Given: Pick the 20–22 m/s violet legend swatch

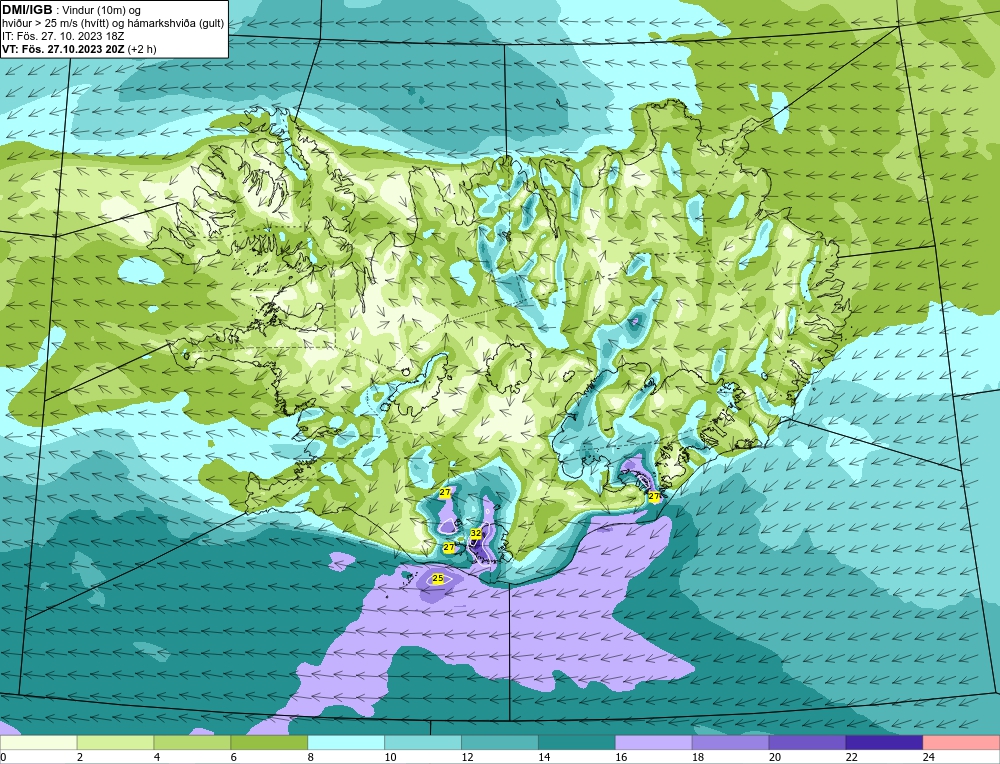Looking at the screenshot, I should (807, 743).
